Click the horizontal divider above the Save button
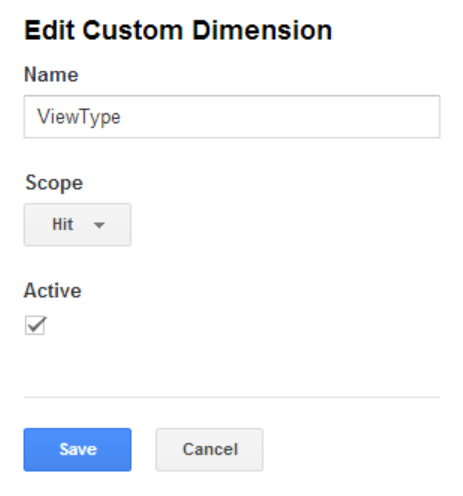This screenshot has width=463, height=496. coord(232,397)
